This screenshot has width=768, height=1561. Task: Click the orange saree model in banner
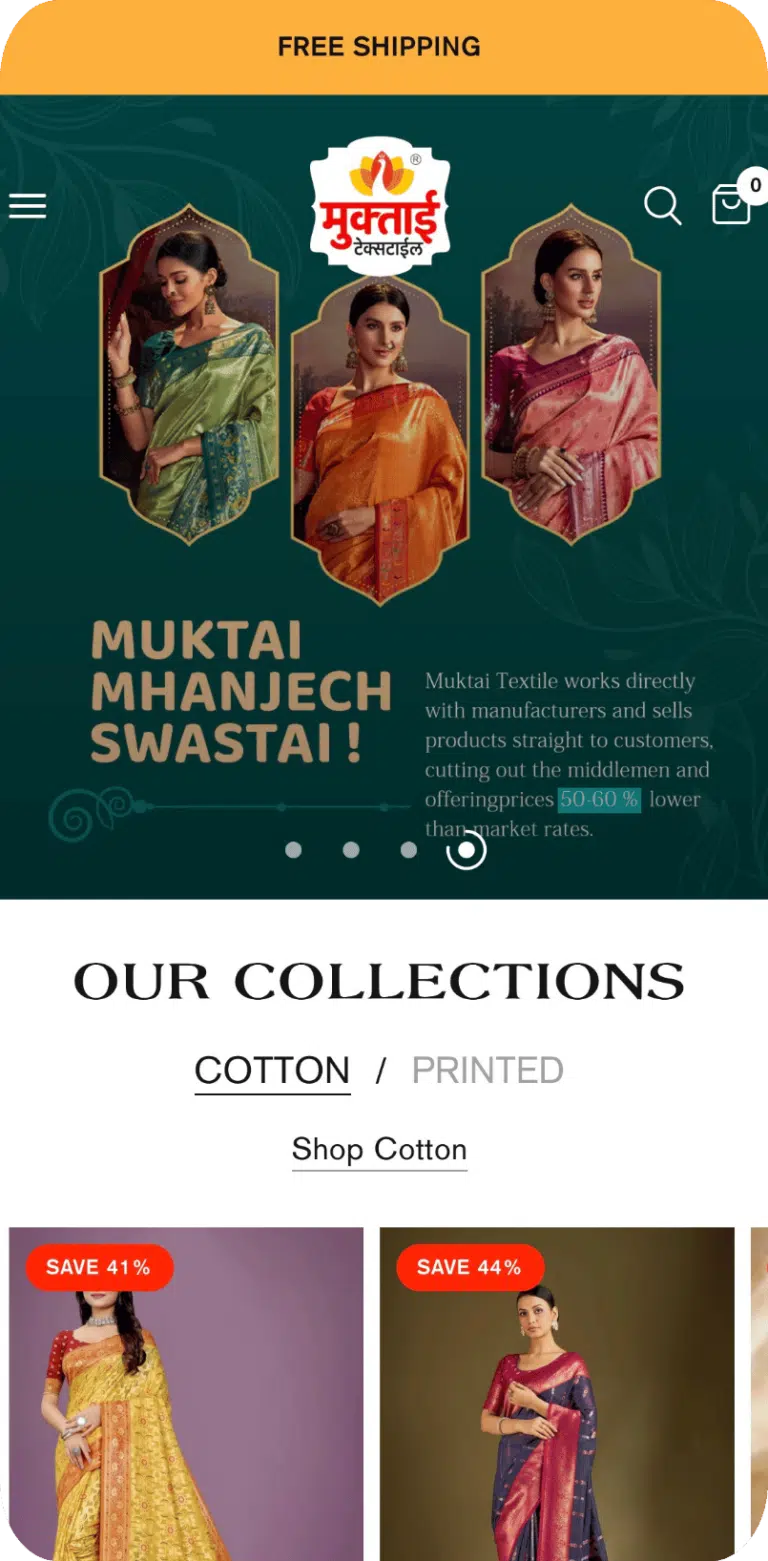pos(380,440)
